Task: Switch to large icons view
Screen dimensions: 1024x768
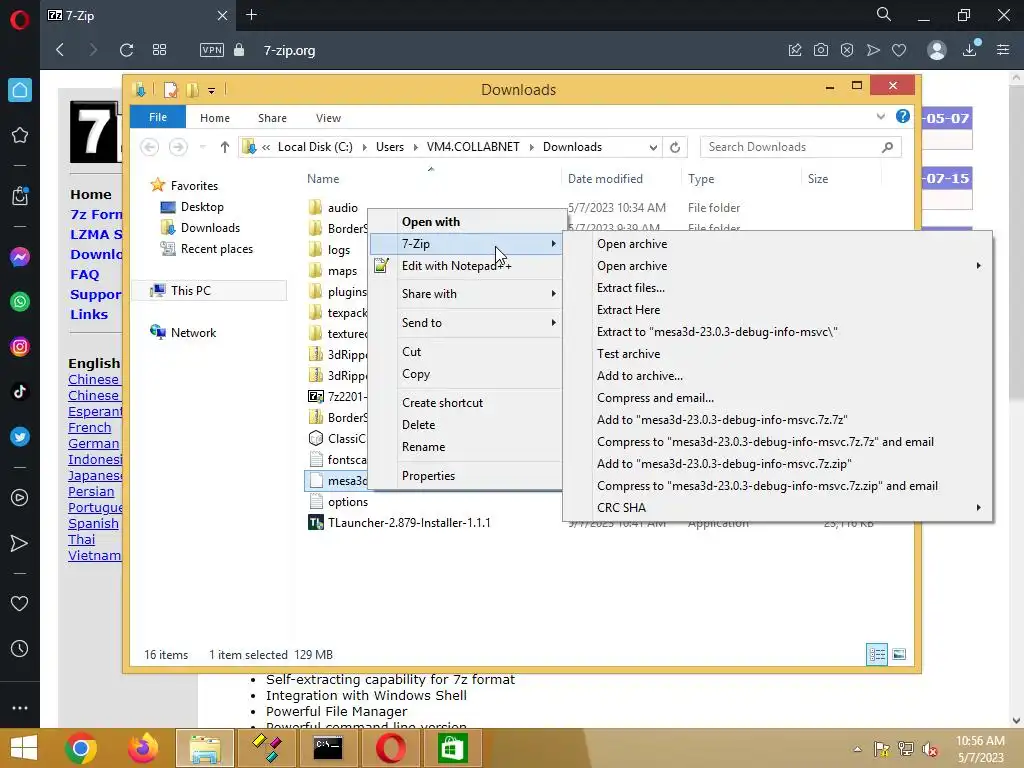Action: point(899,654)
